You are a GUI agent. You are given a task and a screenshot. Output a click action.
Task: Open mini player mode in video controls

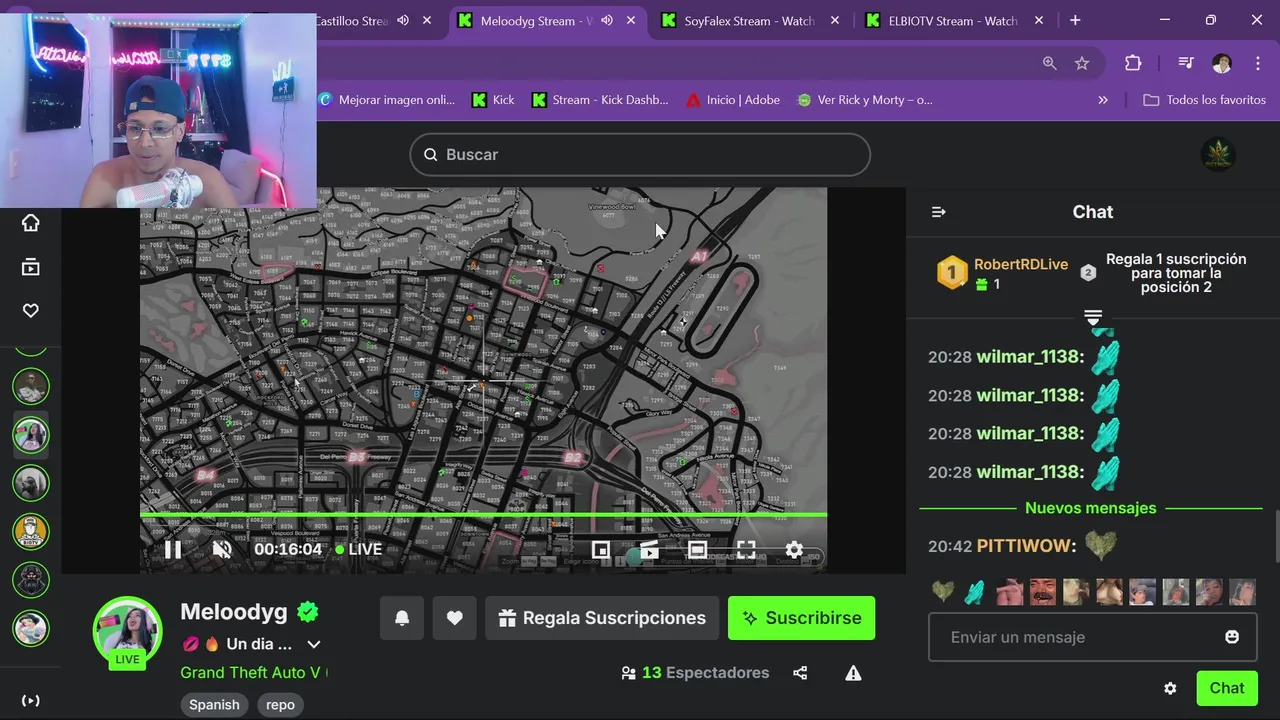point(600,549)
